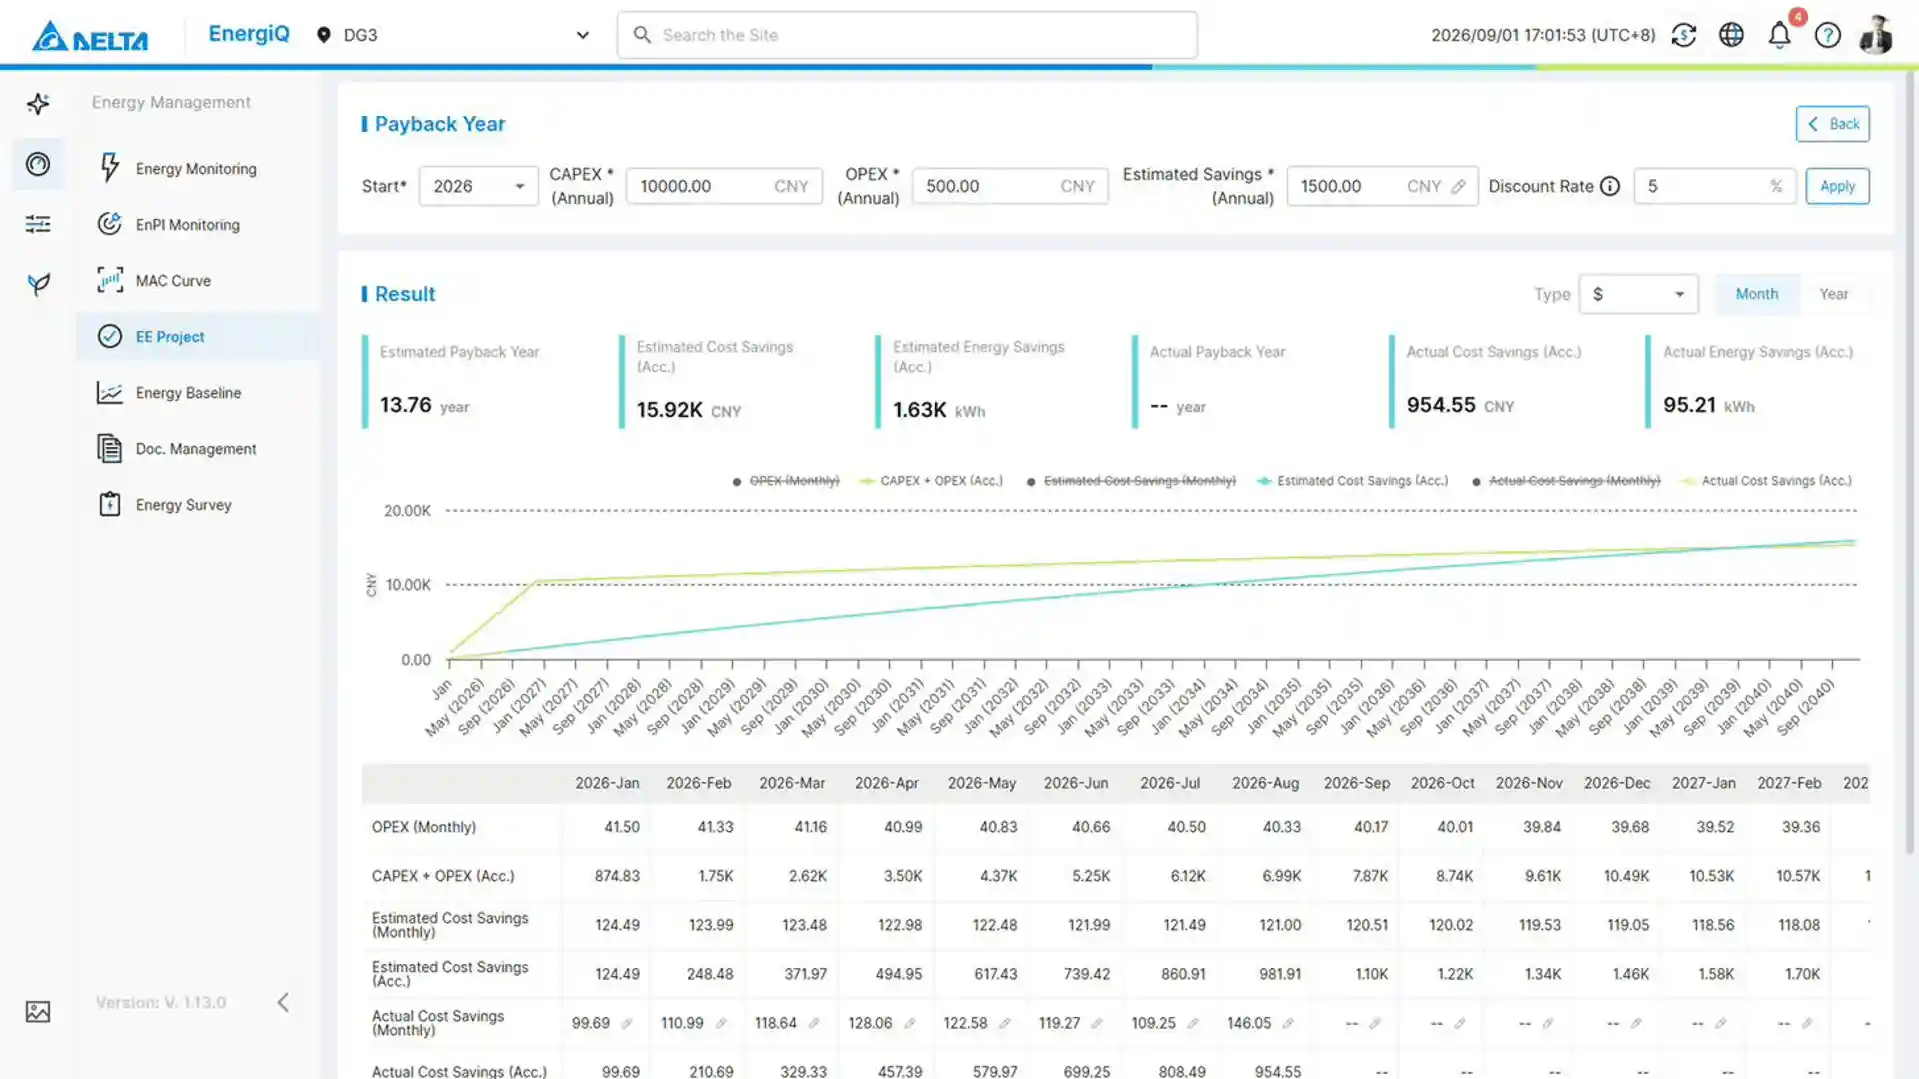Collapse the sidebar with the chevron

pyautogui.click(x=283, y=1002)
